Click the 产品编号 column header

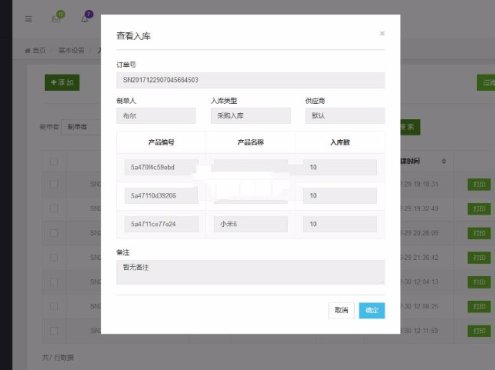point(161,142)
